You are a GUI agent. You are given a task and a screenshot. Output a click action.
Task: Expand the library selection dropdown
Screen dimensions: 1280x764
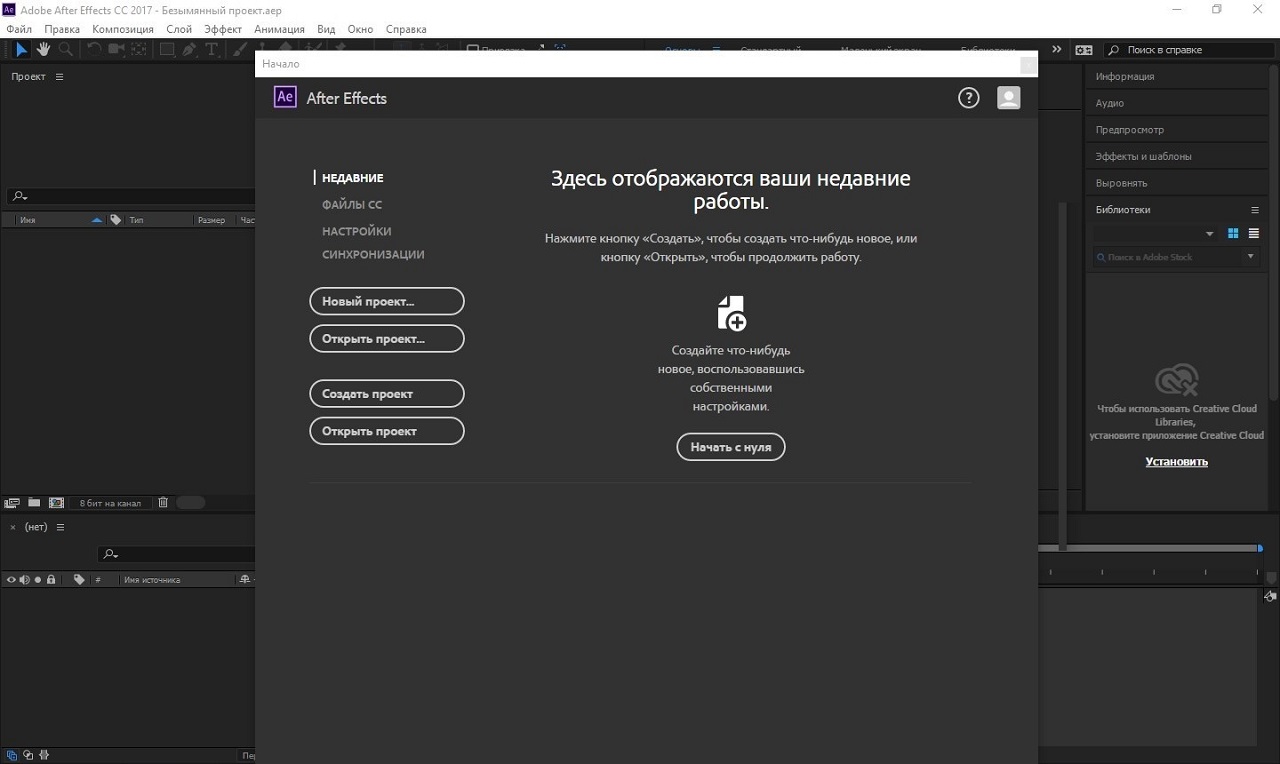tap(1209, 234)
